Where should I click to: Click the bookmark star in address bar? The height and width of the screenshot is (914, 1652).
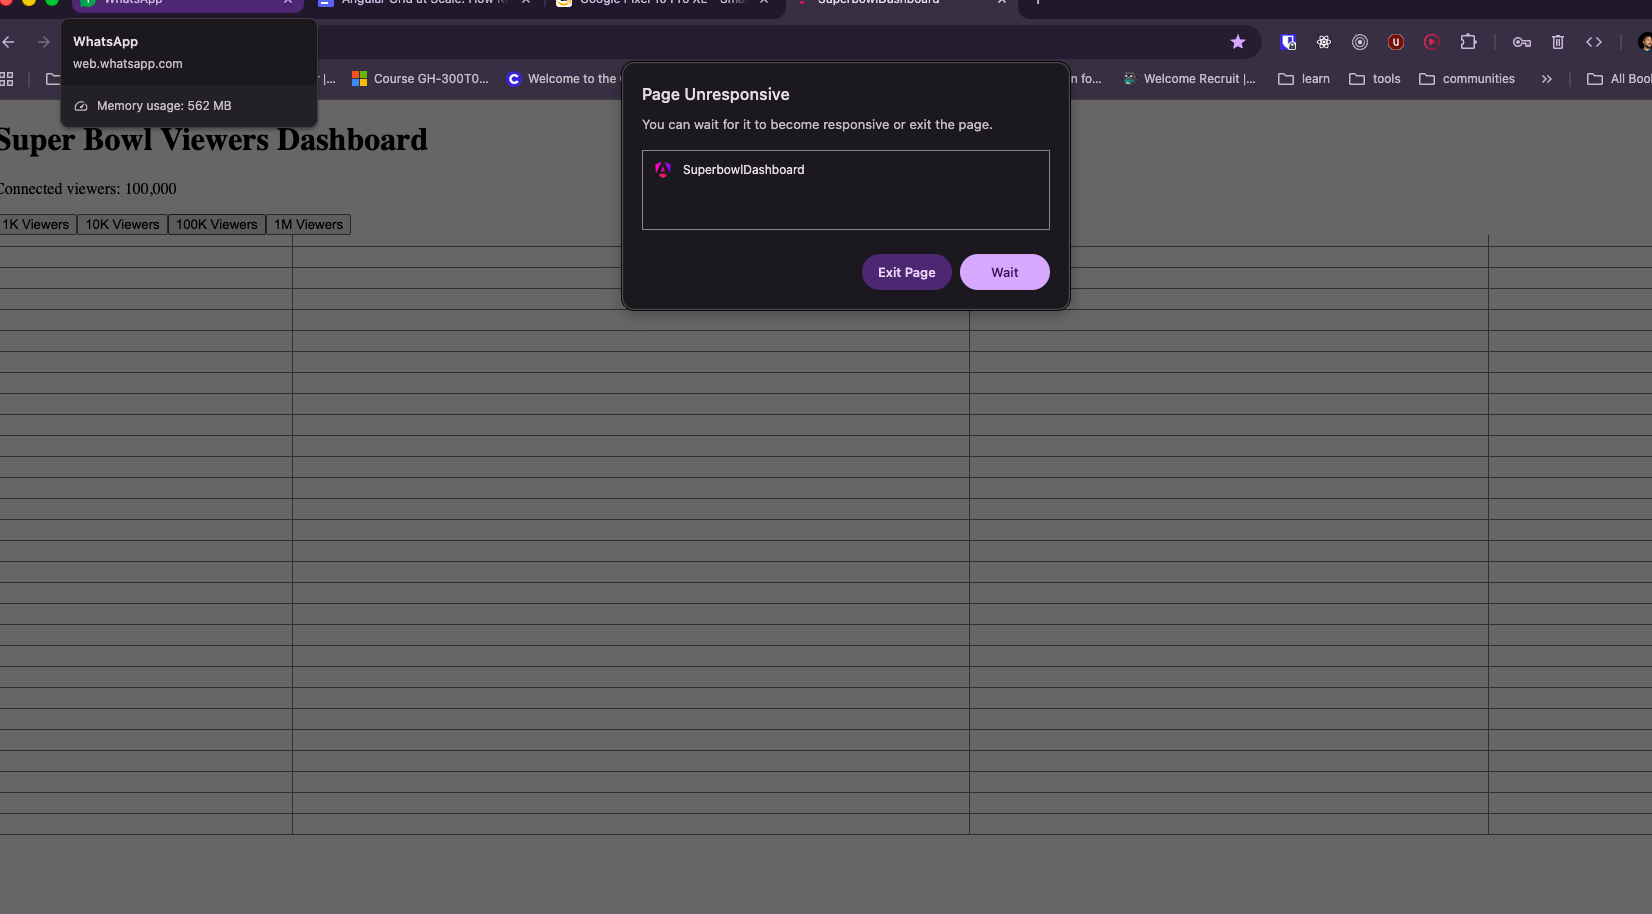pyautogui.click(x=1238, y=42)
